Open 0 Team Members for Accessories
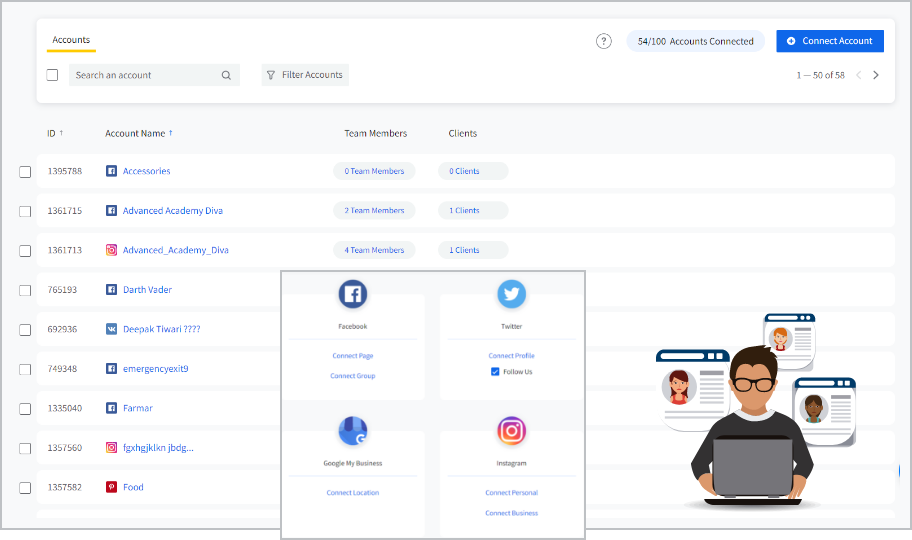This screenshot has height=540, width=912. (x=374, y=171)
